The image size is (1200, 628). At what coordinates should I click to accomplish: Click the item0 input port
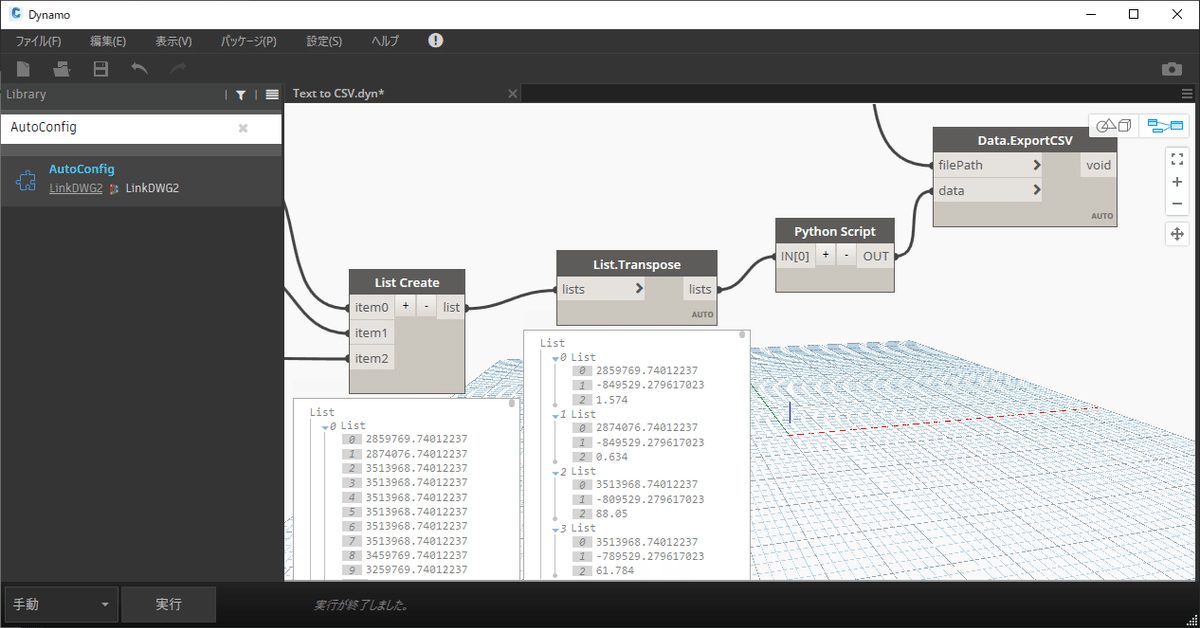pyautogui.click(x=371, y=307)
